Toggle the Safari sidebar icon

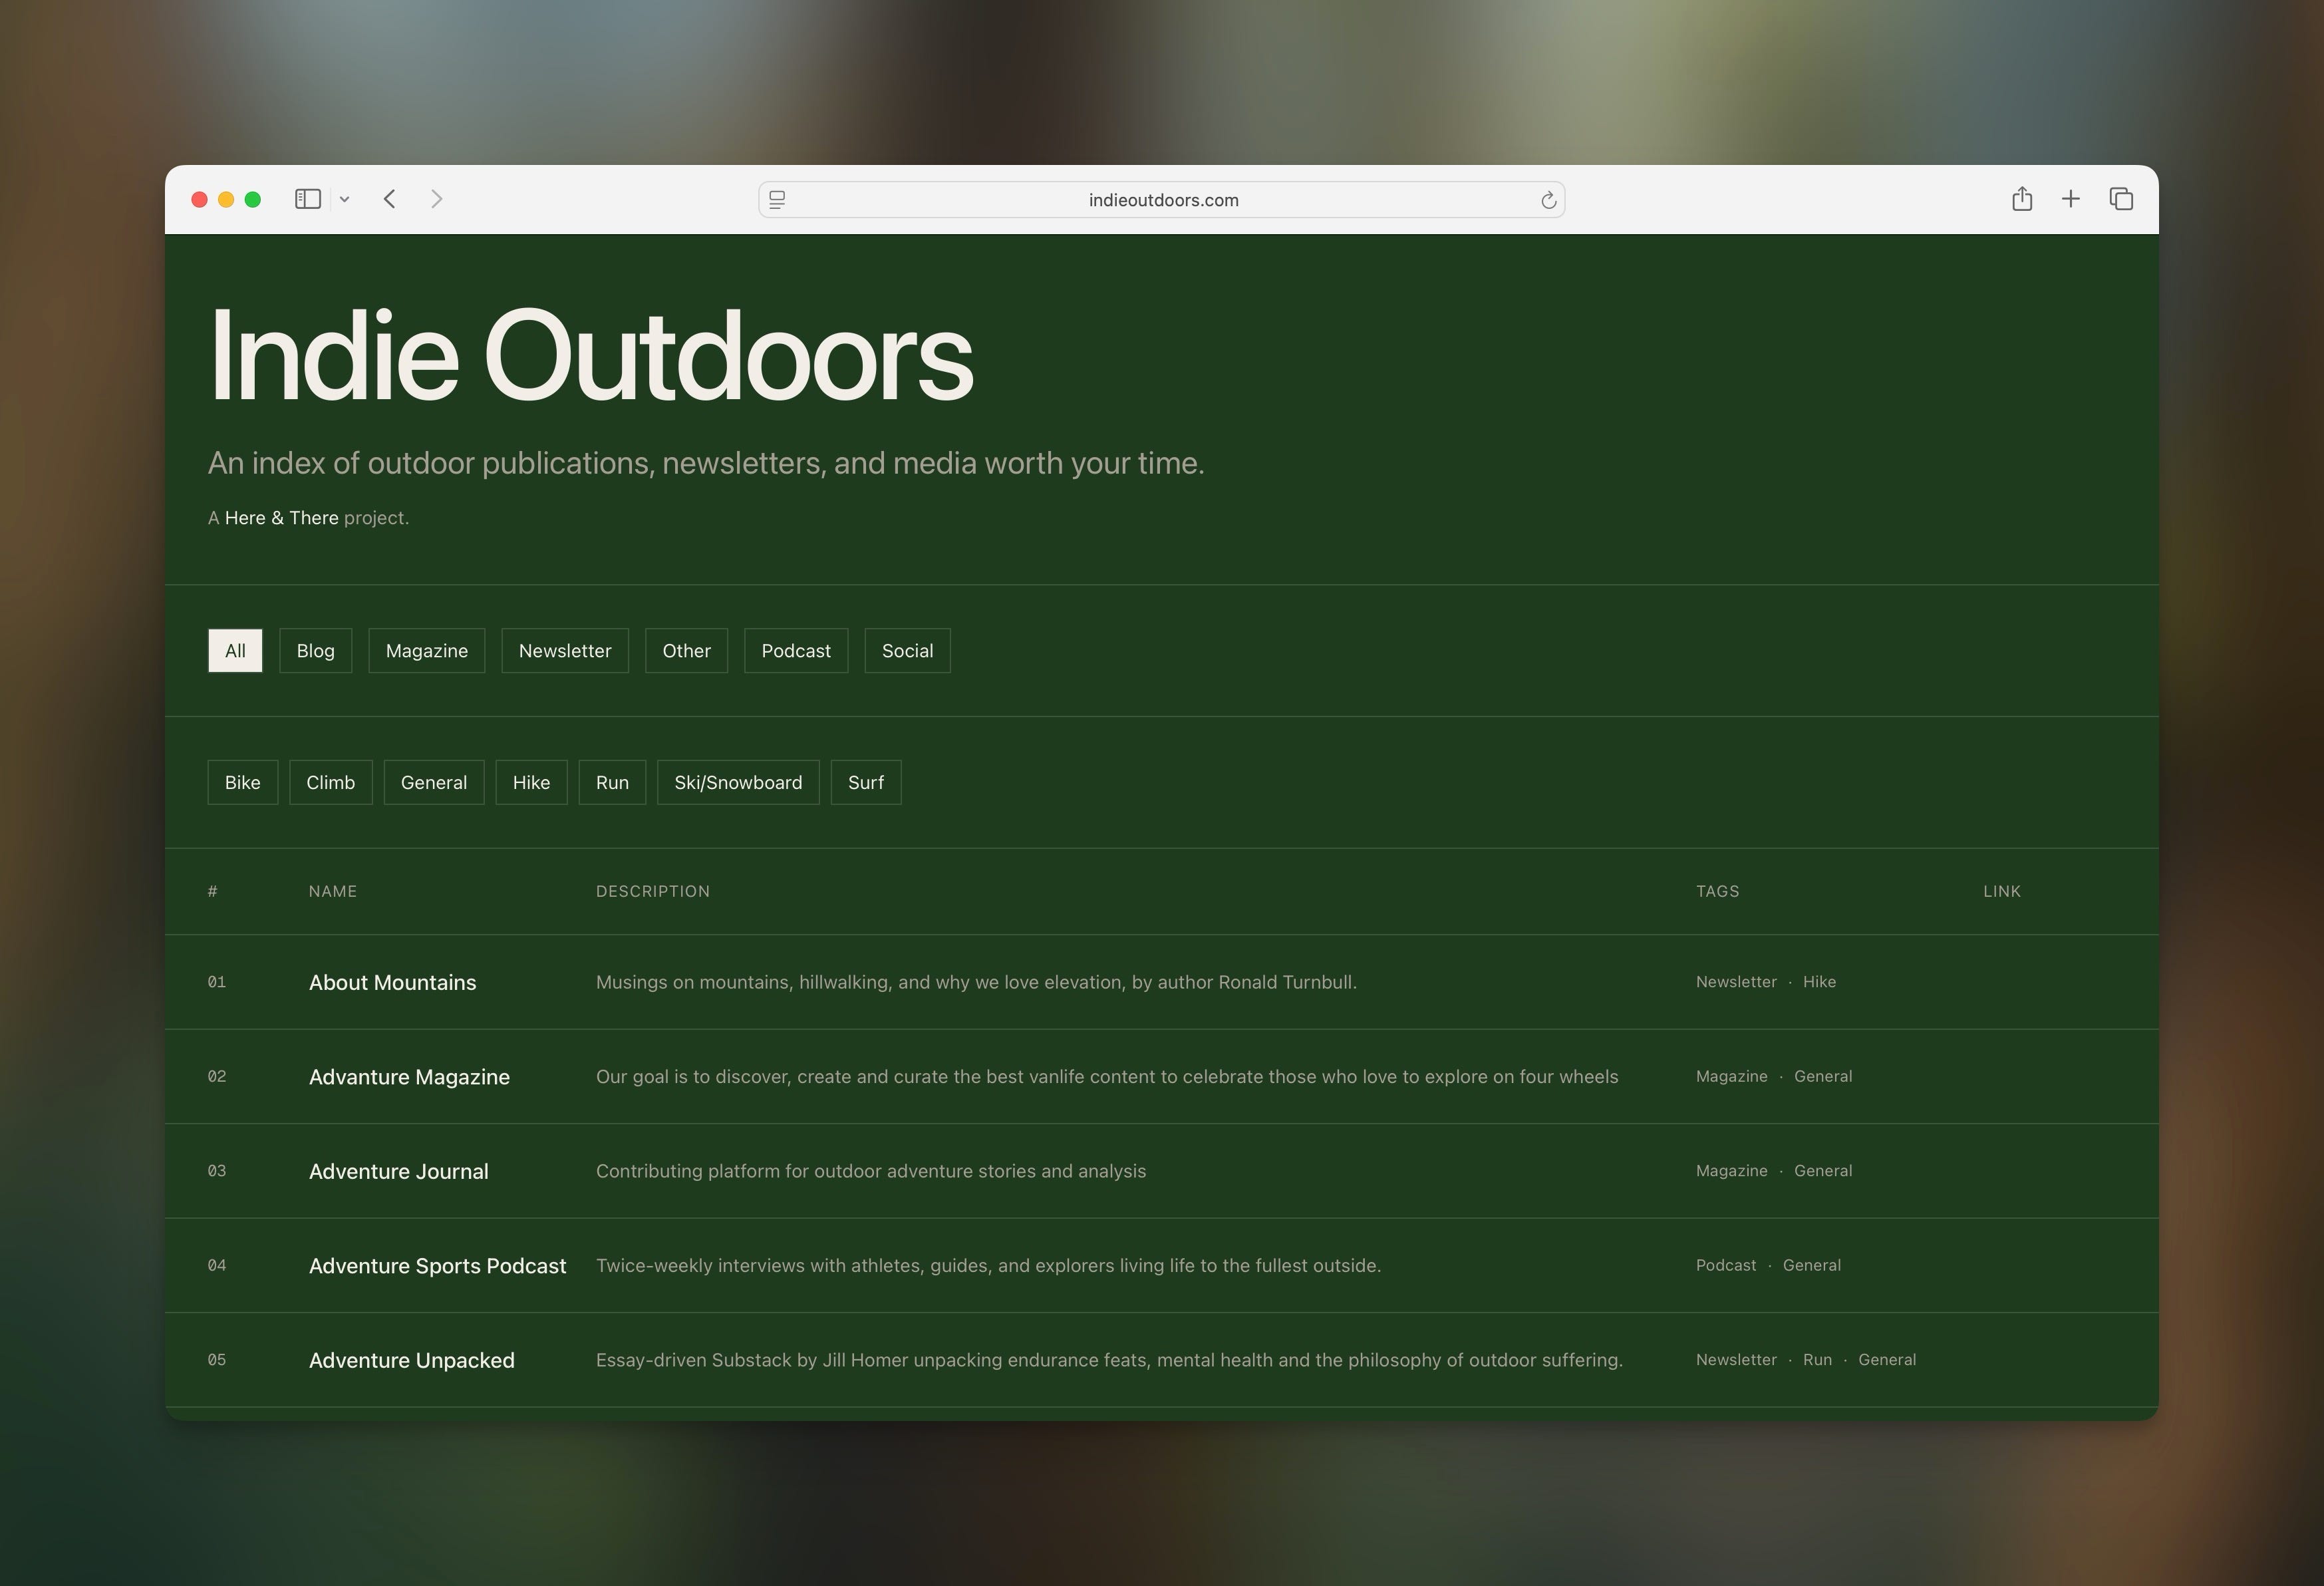click(307, 199)
